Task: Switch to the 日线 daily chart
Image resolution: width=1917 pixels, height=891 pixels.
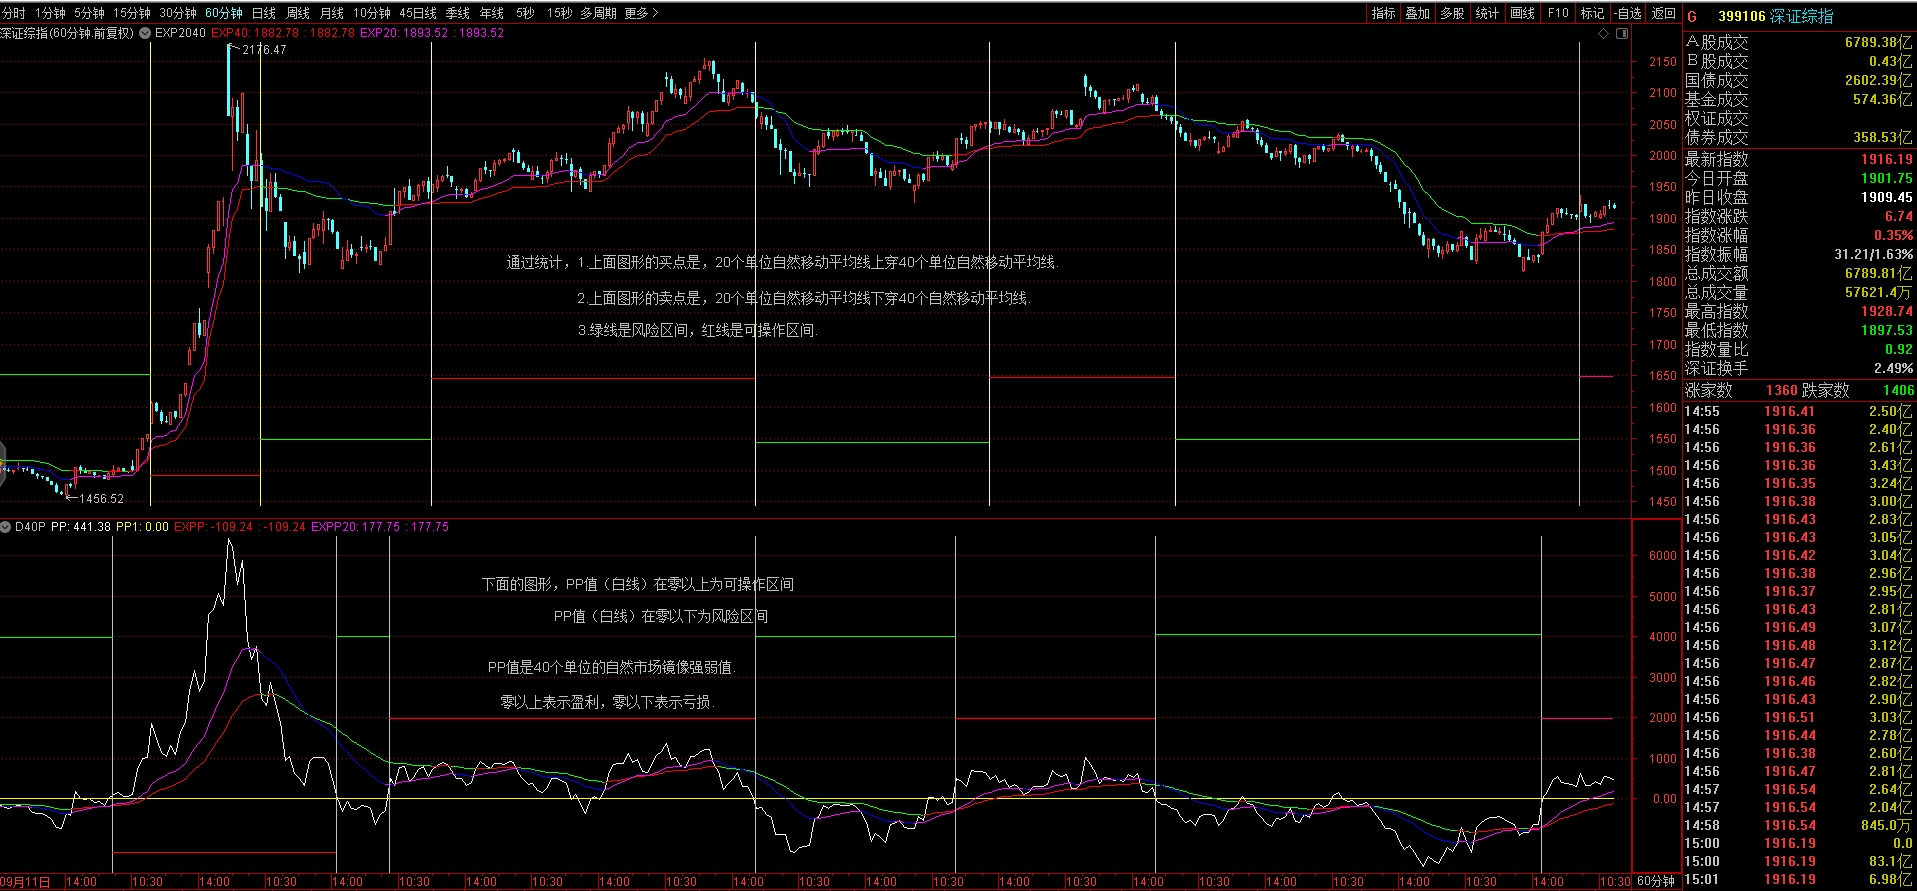Action: tap(264, 13)
